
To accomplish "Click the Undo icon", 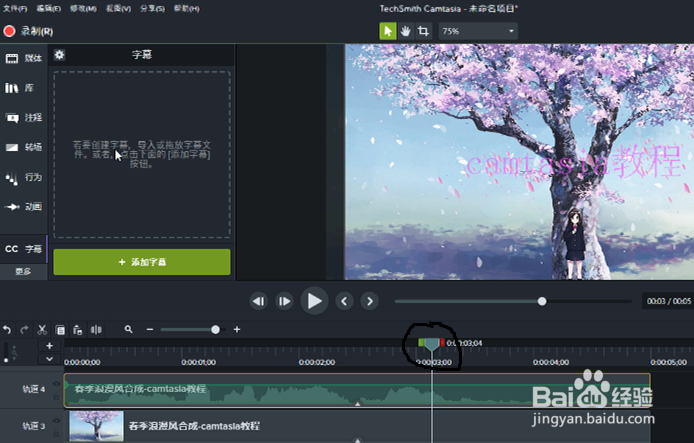I will point(7,330).
